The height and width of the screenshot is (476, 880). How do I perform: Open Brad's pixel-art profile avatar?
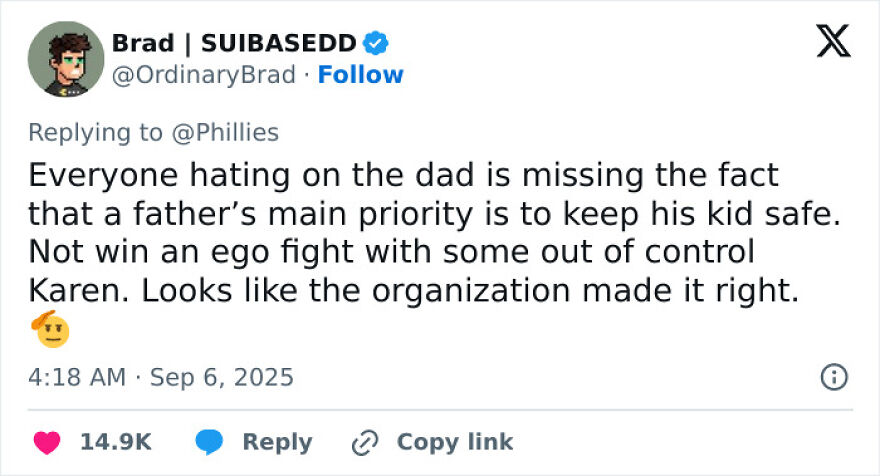pyautogui.click(x=66, y=59)
